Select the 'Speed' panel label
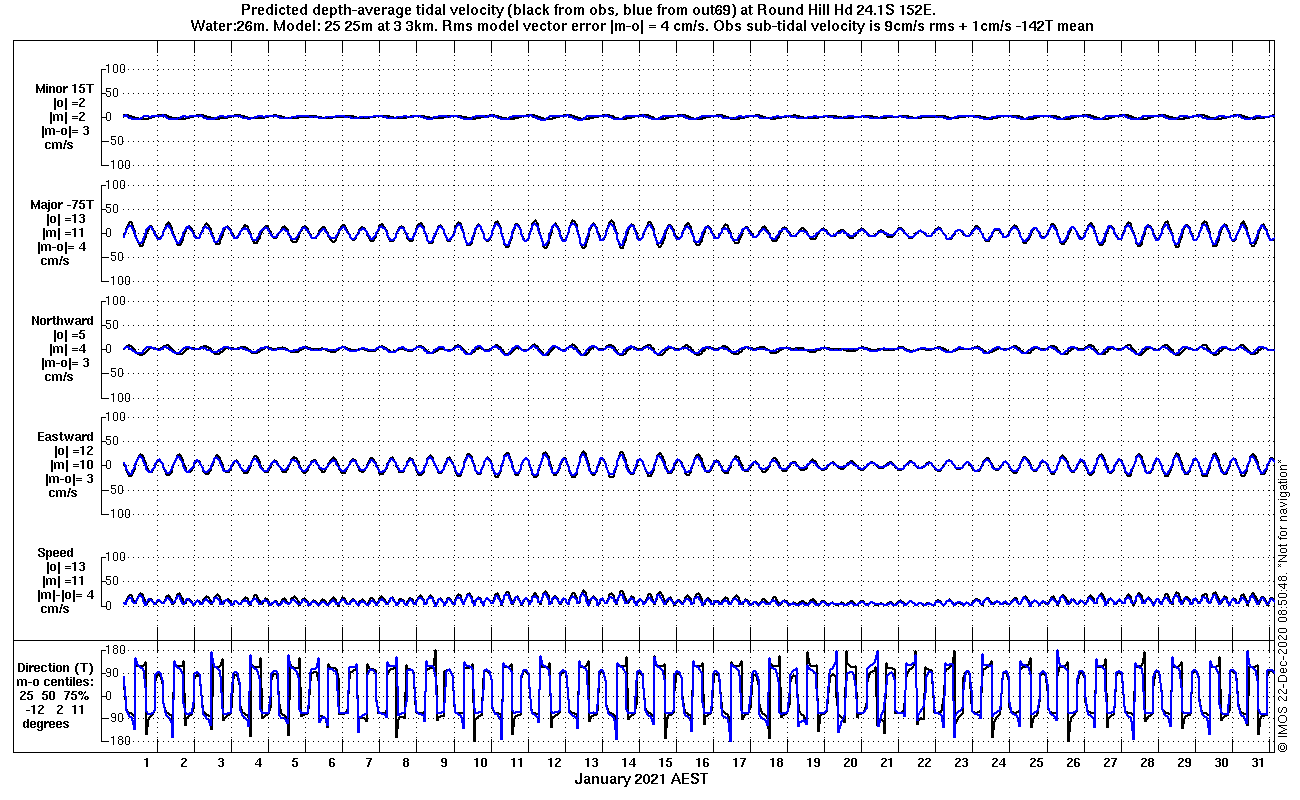 coord(55,552)
